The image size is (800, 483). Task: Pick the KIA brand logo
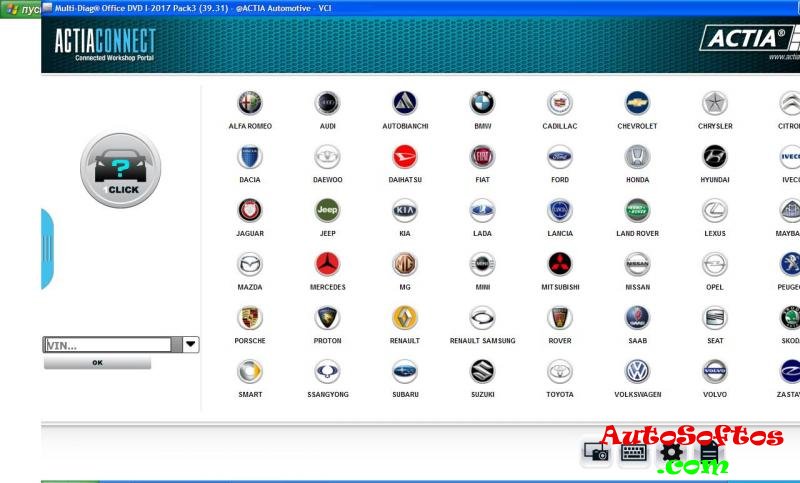405,211
